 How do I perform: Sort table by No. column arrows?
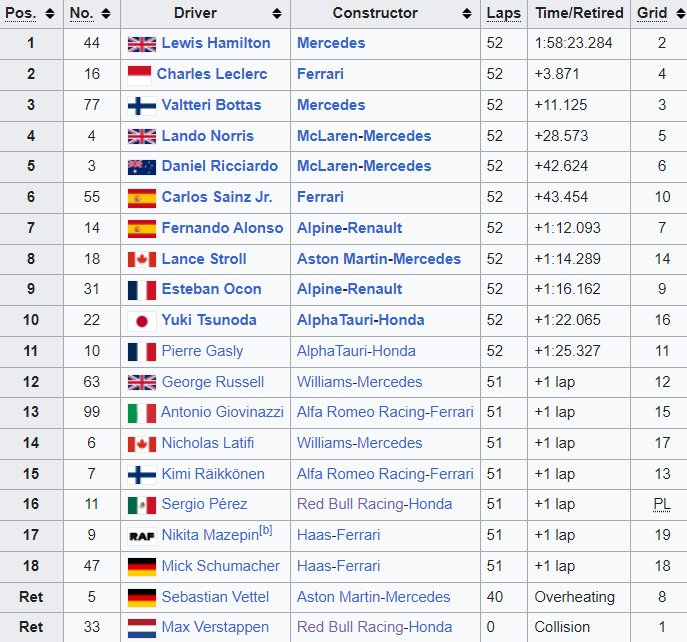106,14
